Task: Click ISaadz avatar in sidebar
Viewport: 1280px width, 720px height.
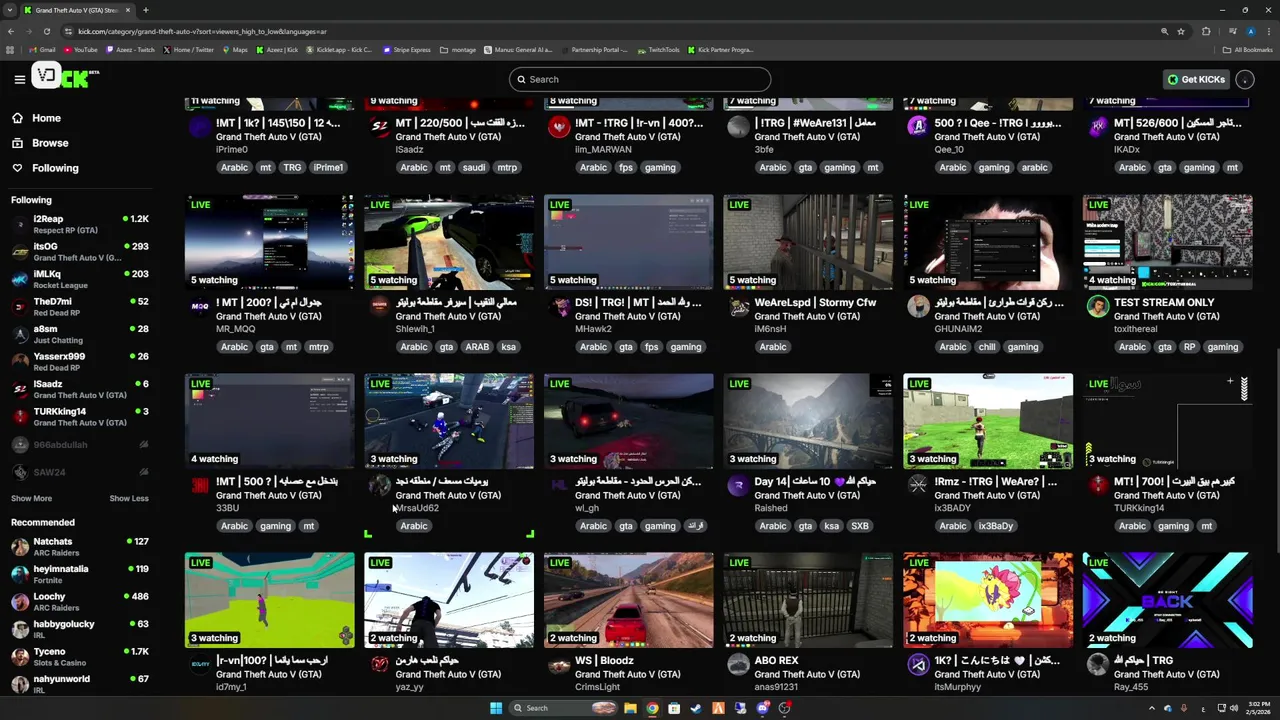Action: [20, 389]
